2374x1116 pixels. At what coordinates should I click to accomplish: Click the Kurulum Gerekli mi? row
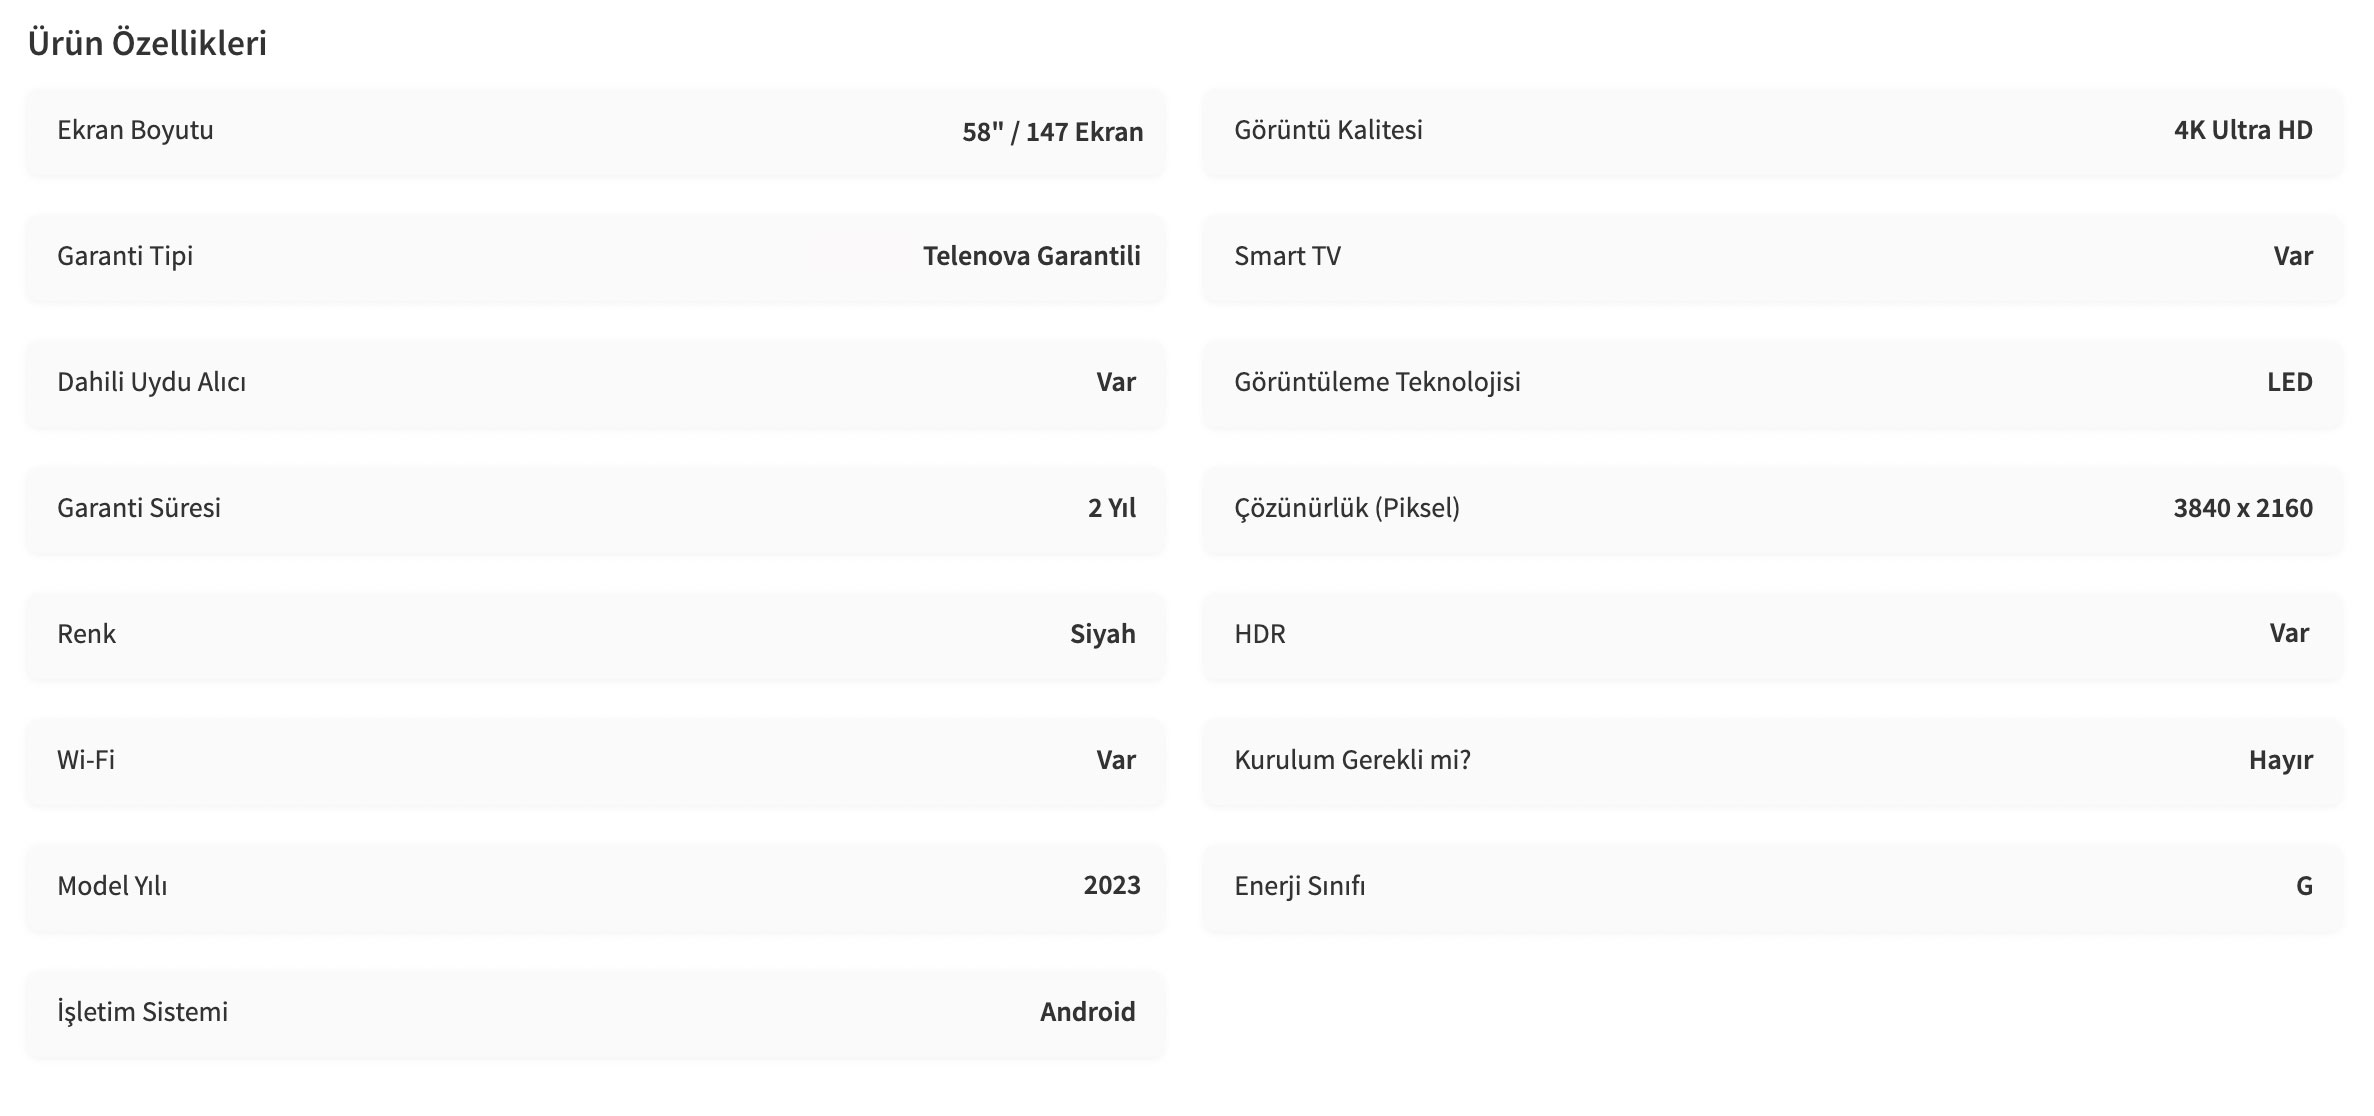[x=1772, y=762]
